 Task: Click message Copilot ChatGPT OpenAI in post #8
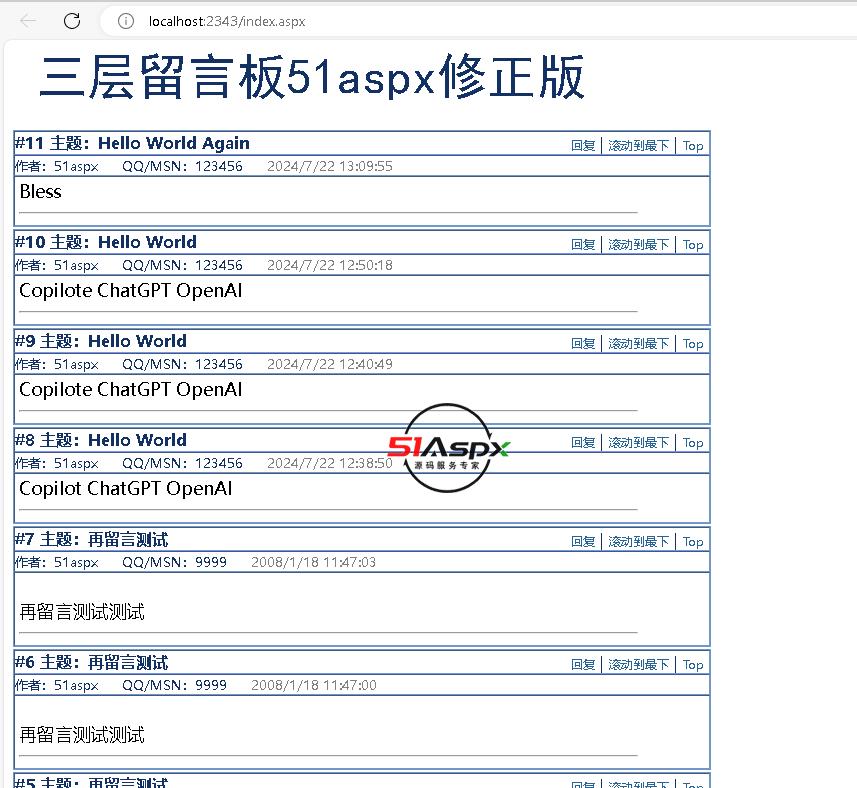(x=126, y=489)
